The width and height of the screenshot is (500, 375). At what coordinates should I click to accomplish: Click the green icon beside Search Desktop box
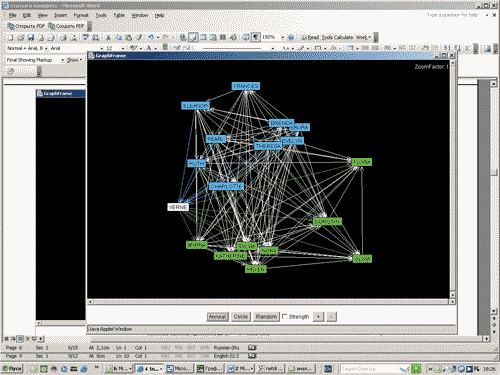coord(416,369)
